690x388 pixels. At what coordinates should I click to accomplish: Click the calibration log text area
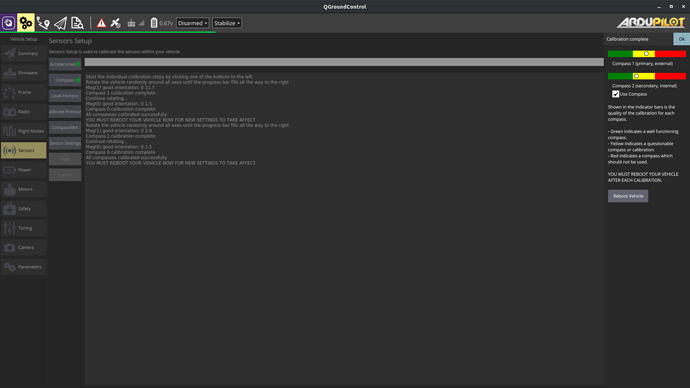(344, 228)
